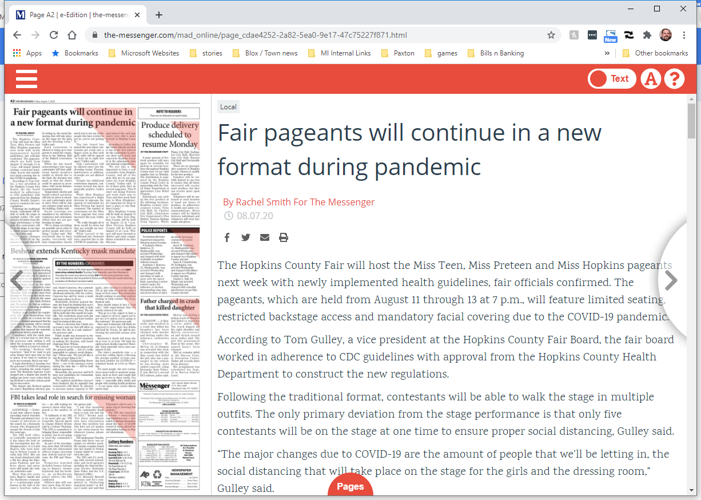Click the dark square extension icon

tap(592, 35)
